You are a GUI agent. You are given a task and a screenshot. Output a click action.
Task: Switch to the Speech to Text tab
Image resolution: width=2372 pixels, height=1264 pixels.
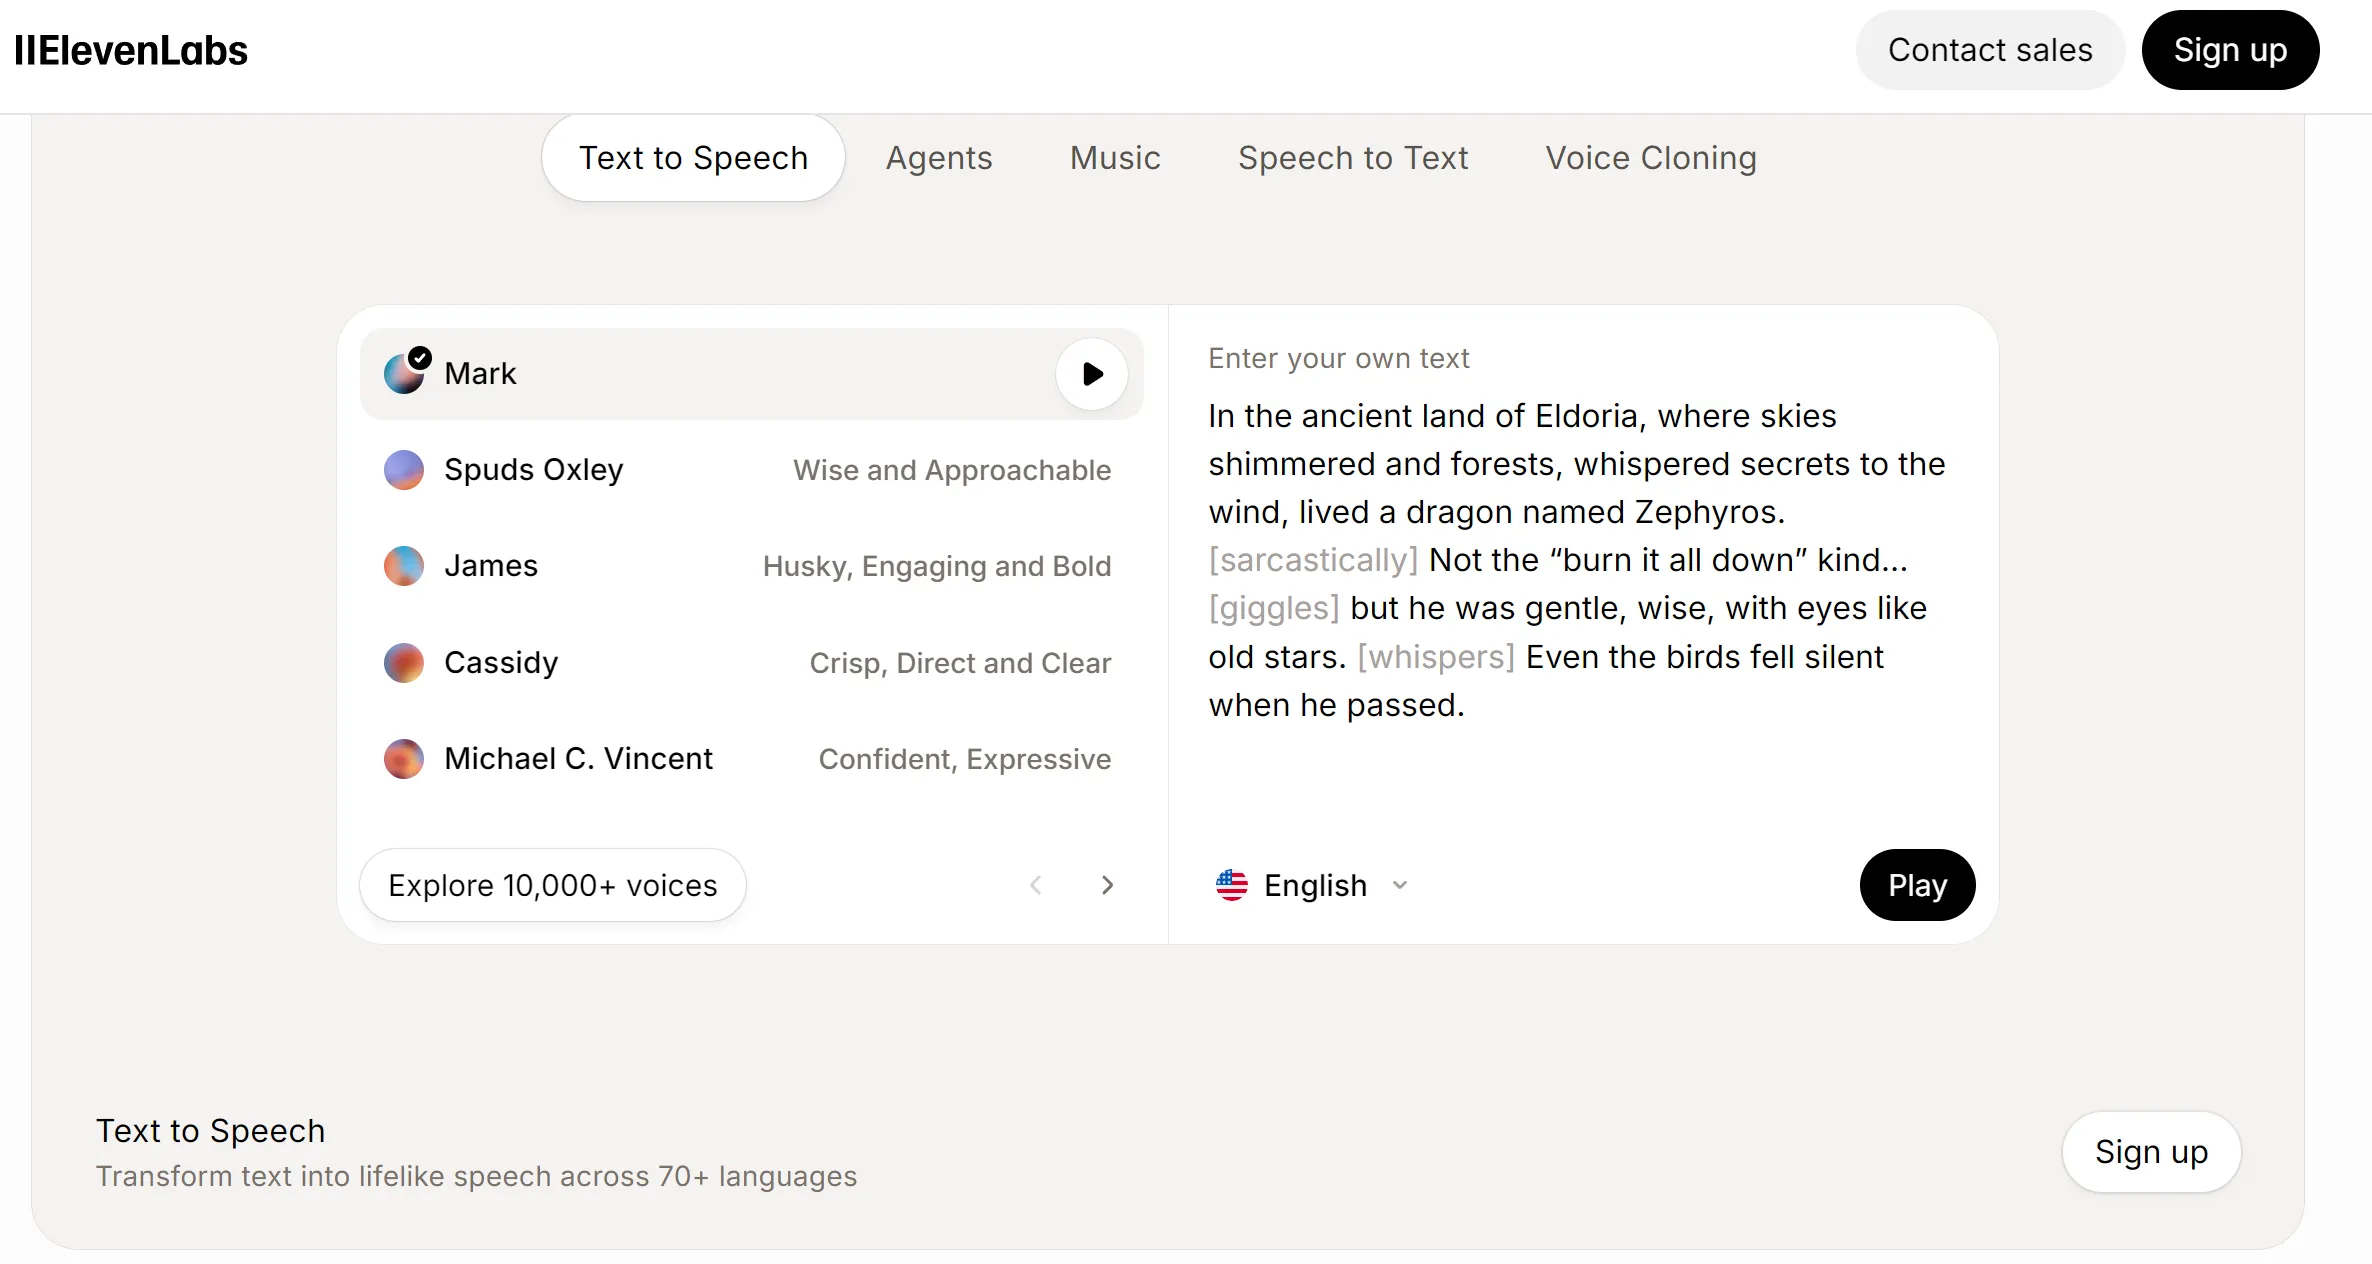pyautogui.click(x=1353, y=157)
